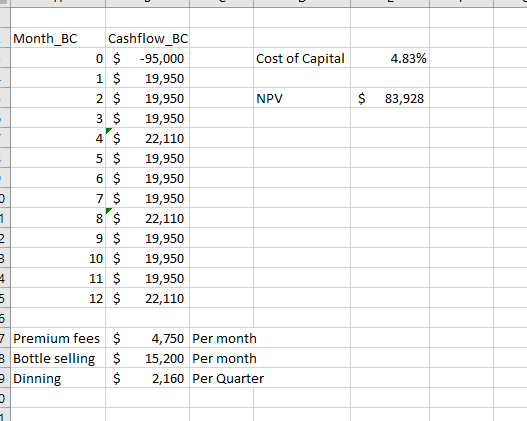Select the cashflow cell for month 1
Image resolution: width=527 pixels, height=421 pixels.
pyautogui.click(x=148, y=78)
